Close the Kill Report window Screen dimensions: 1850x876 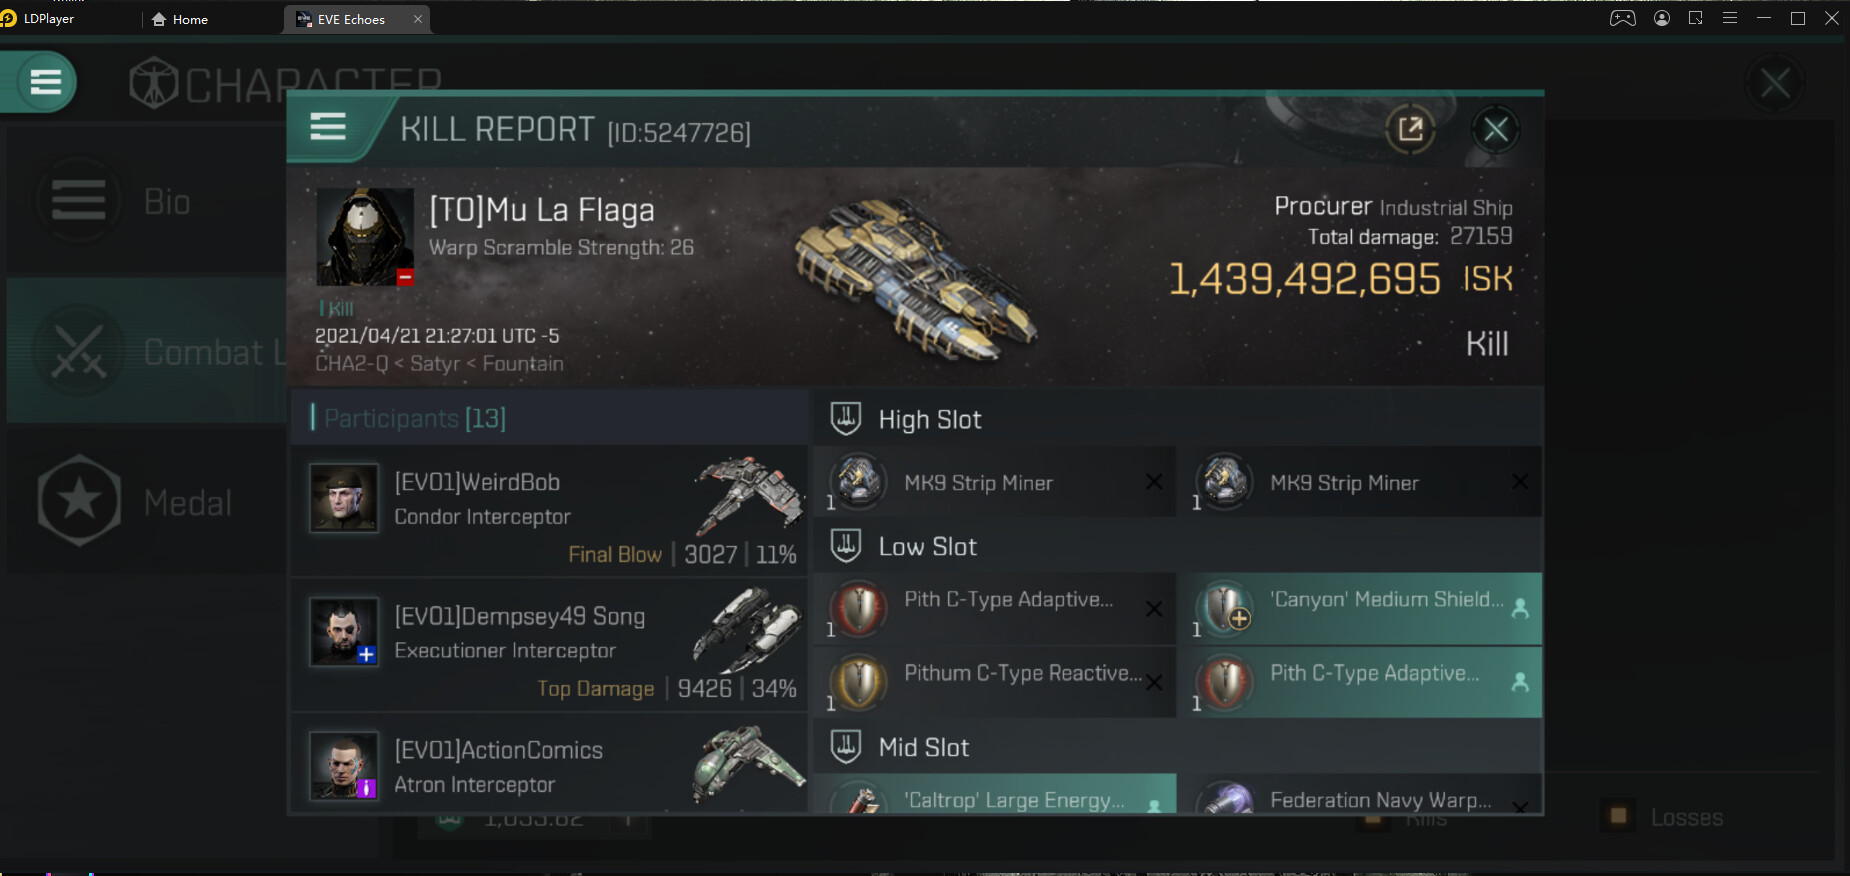pos(1495,129)
